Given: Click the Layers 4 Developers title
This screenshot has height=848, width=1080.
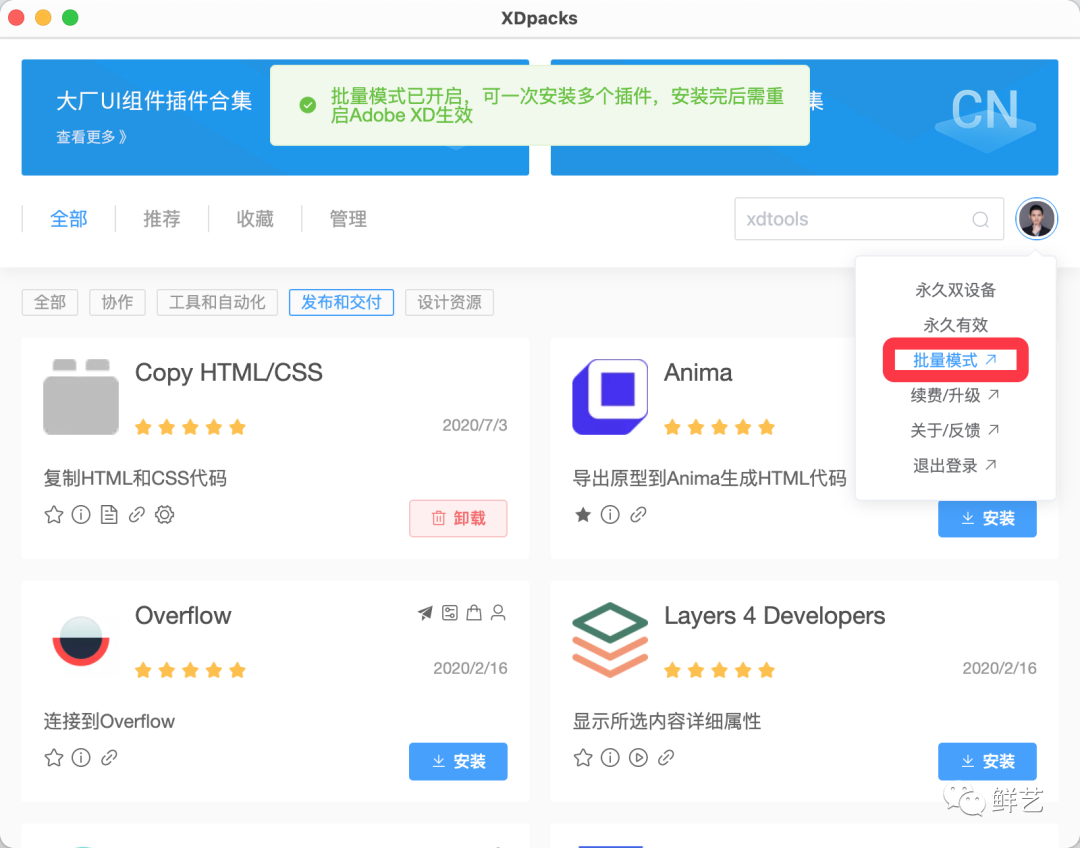Looking at the screenshot, I should [774, 616].
